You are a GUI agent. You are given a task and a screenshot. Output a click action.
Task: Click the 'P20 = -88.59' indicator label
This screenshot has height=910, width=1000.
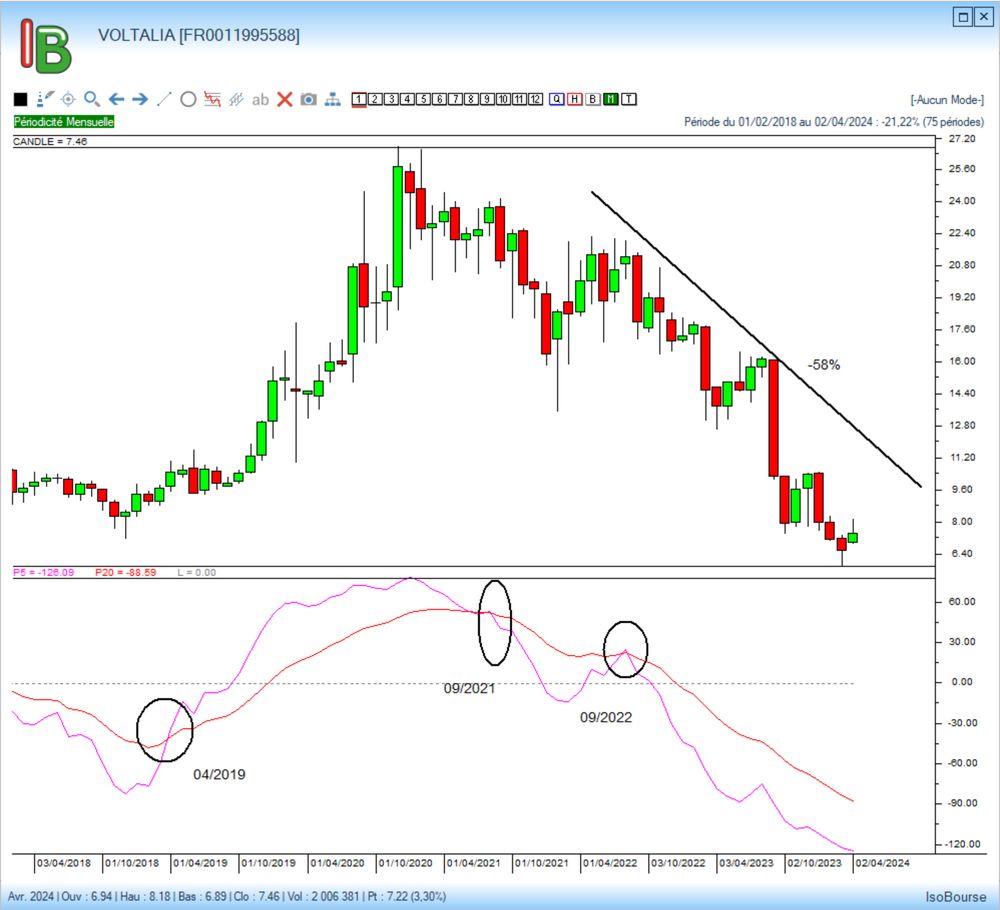tap(126, 572)
